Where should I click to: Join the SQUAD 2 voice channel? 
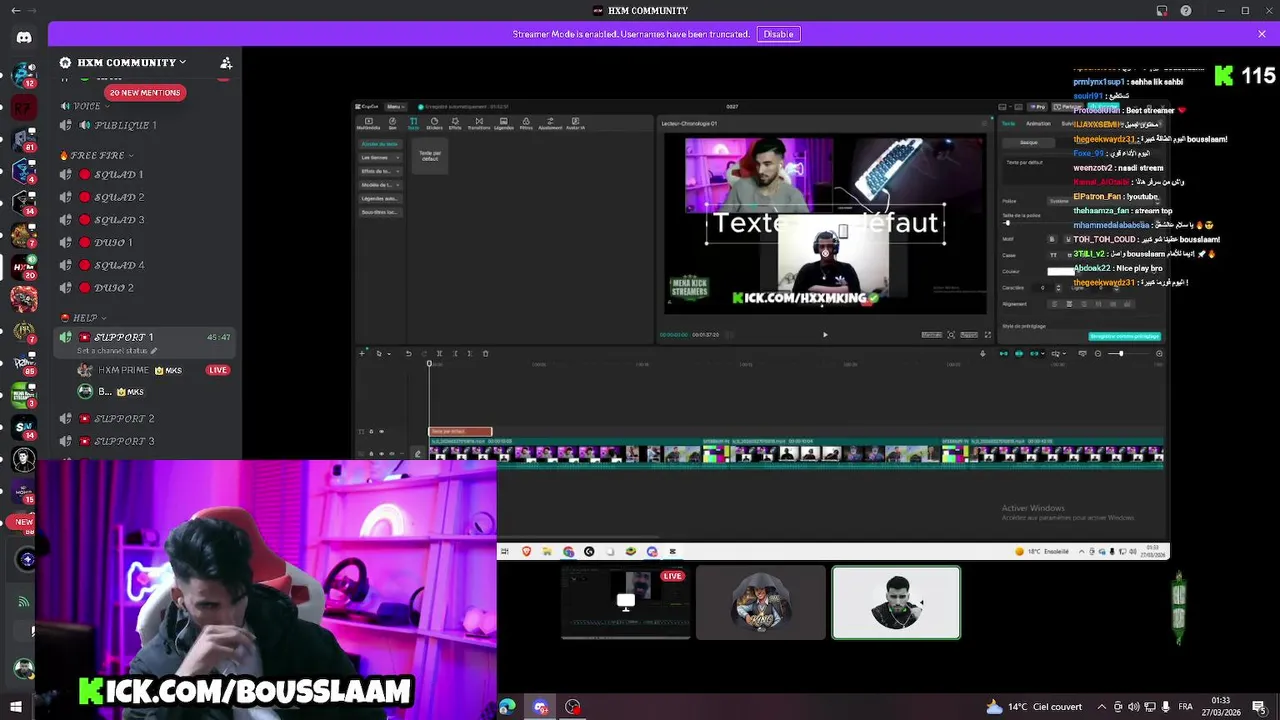pyautogui.click(x=146, y=197)
